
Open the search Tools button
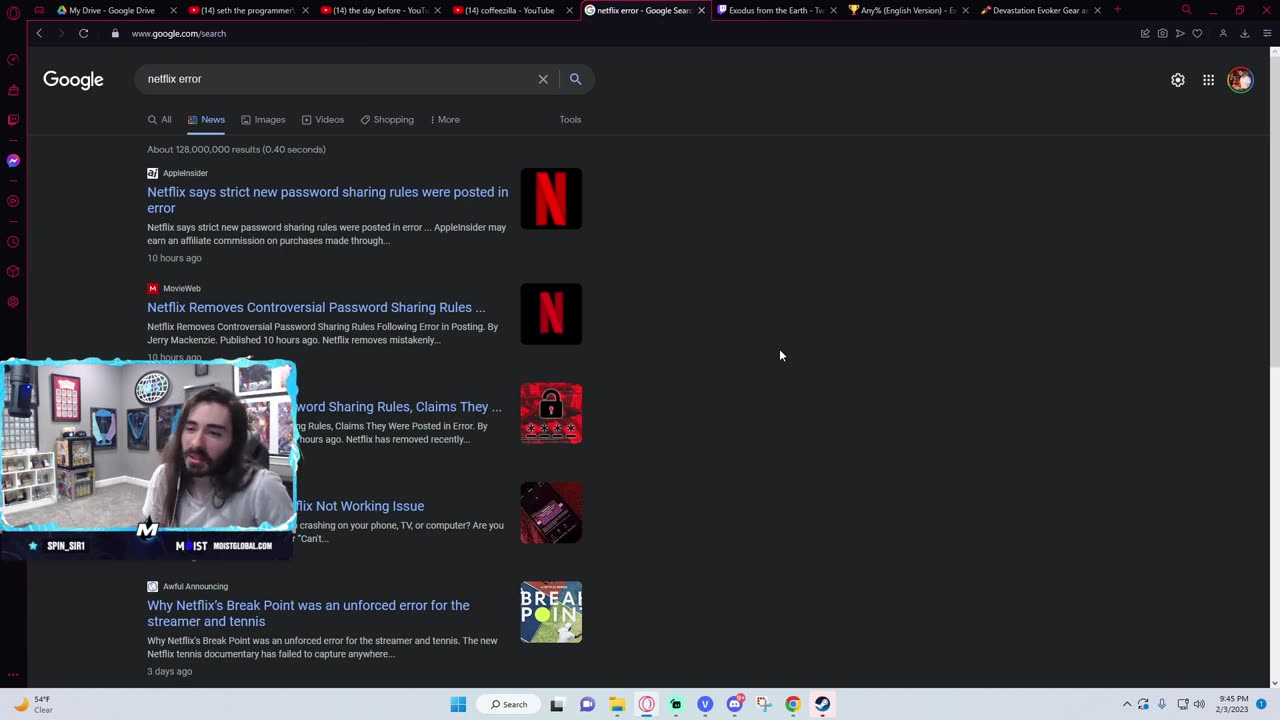click(570, 120)
